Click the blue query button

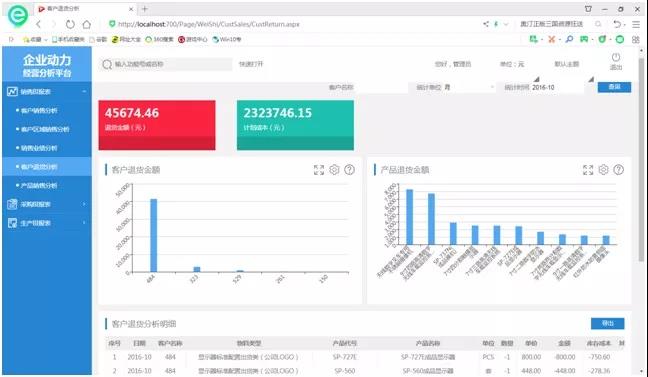click(x=614, y=87)
